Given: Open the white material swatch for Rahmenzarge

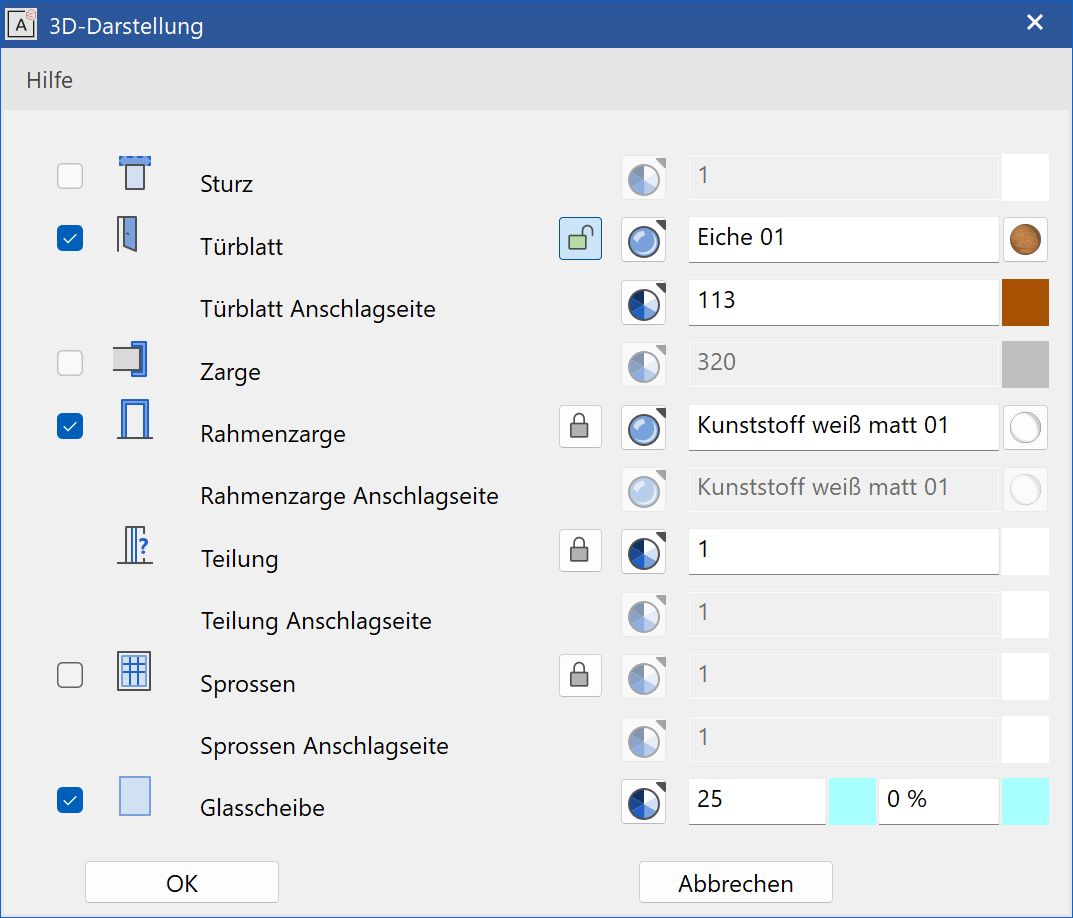Looking at the screenshot, I should [1025, 428].
